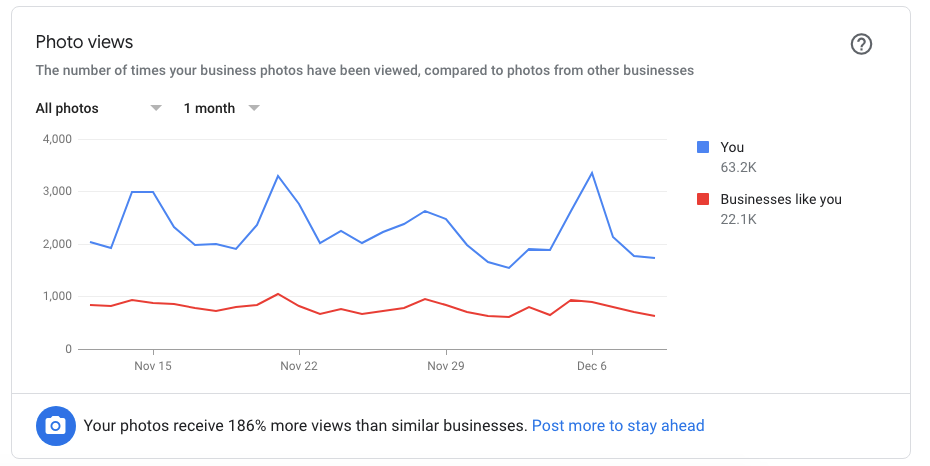The image size is (930, 466).
Task: Click the Photo views heading
Action: coord(84,42)
